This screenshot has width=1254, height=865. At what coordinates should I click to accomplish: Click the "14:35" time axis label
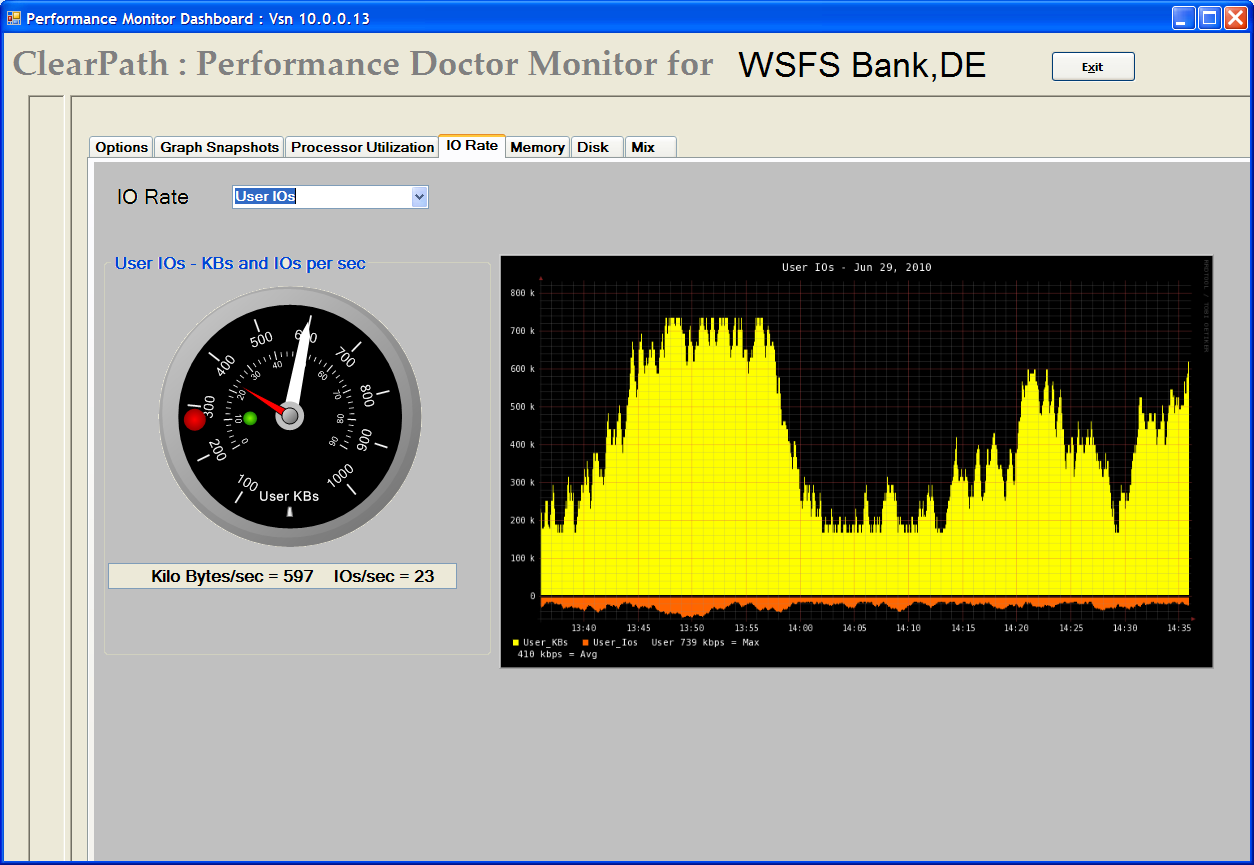click(x=1178, y=628)
